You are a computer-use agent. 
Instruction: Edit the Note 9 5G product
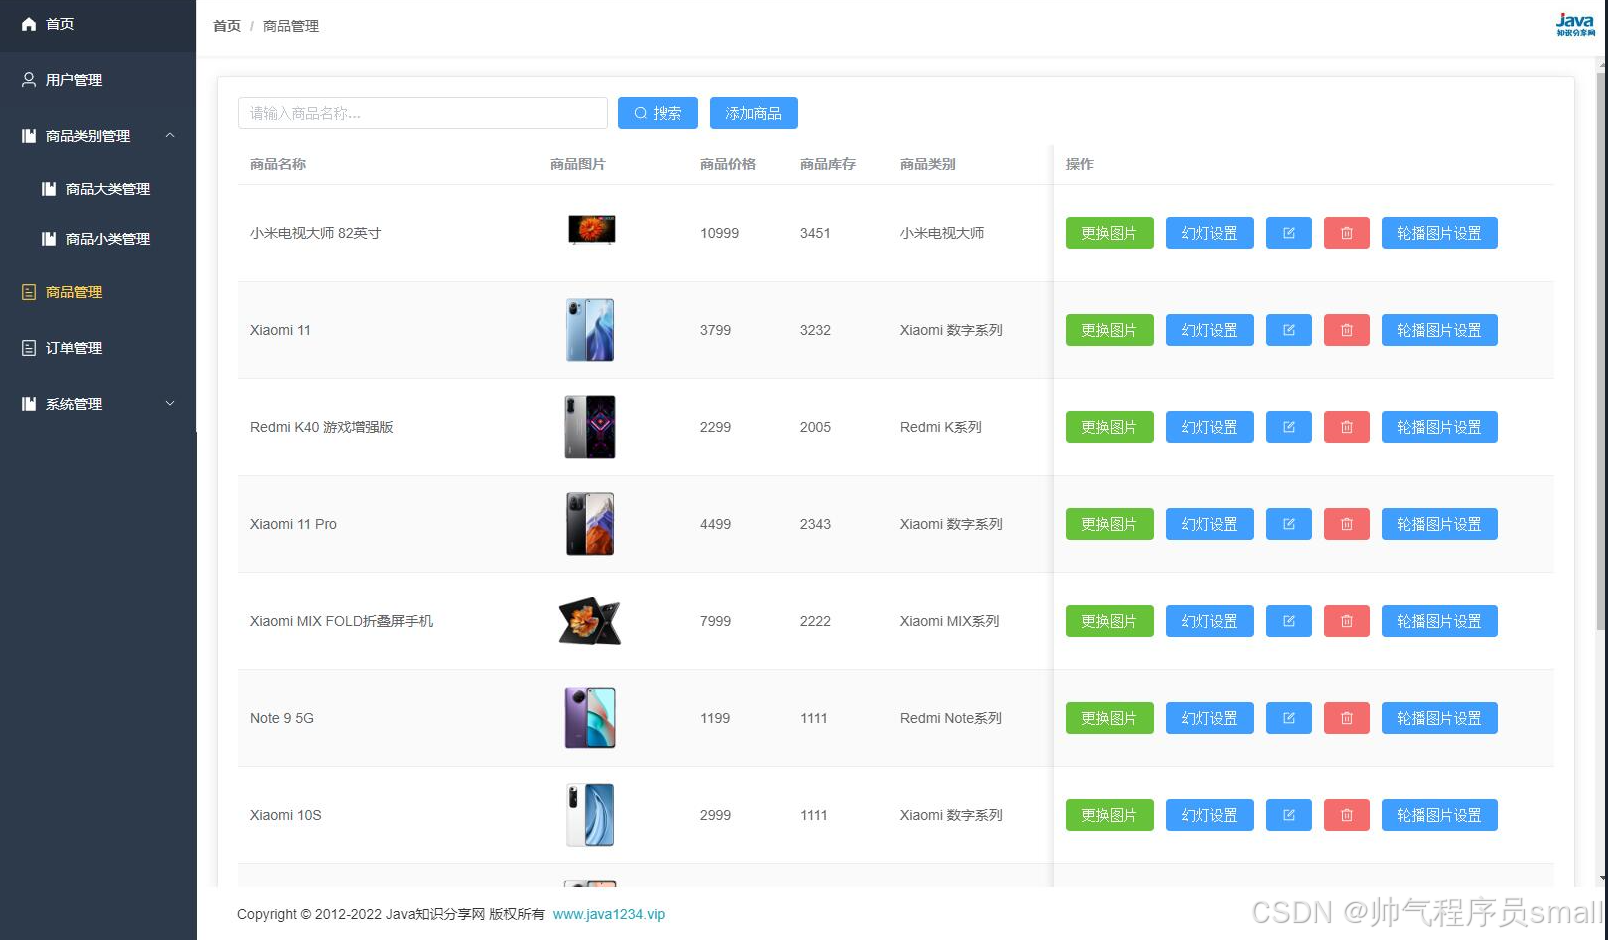pyautogui.click(x=1289, y=718)
